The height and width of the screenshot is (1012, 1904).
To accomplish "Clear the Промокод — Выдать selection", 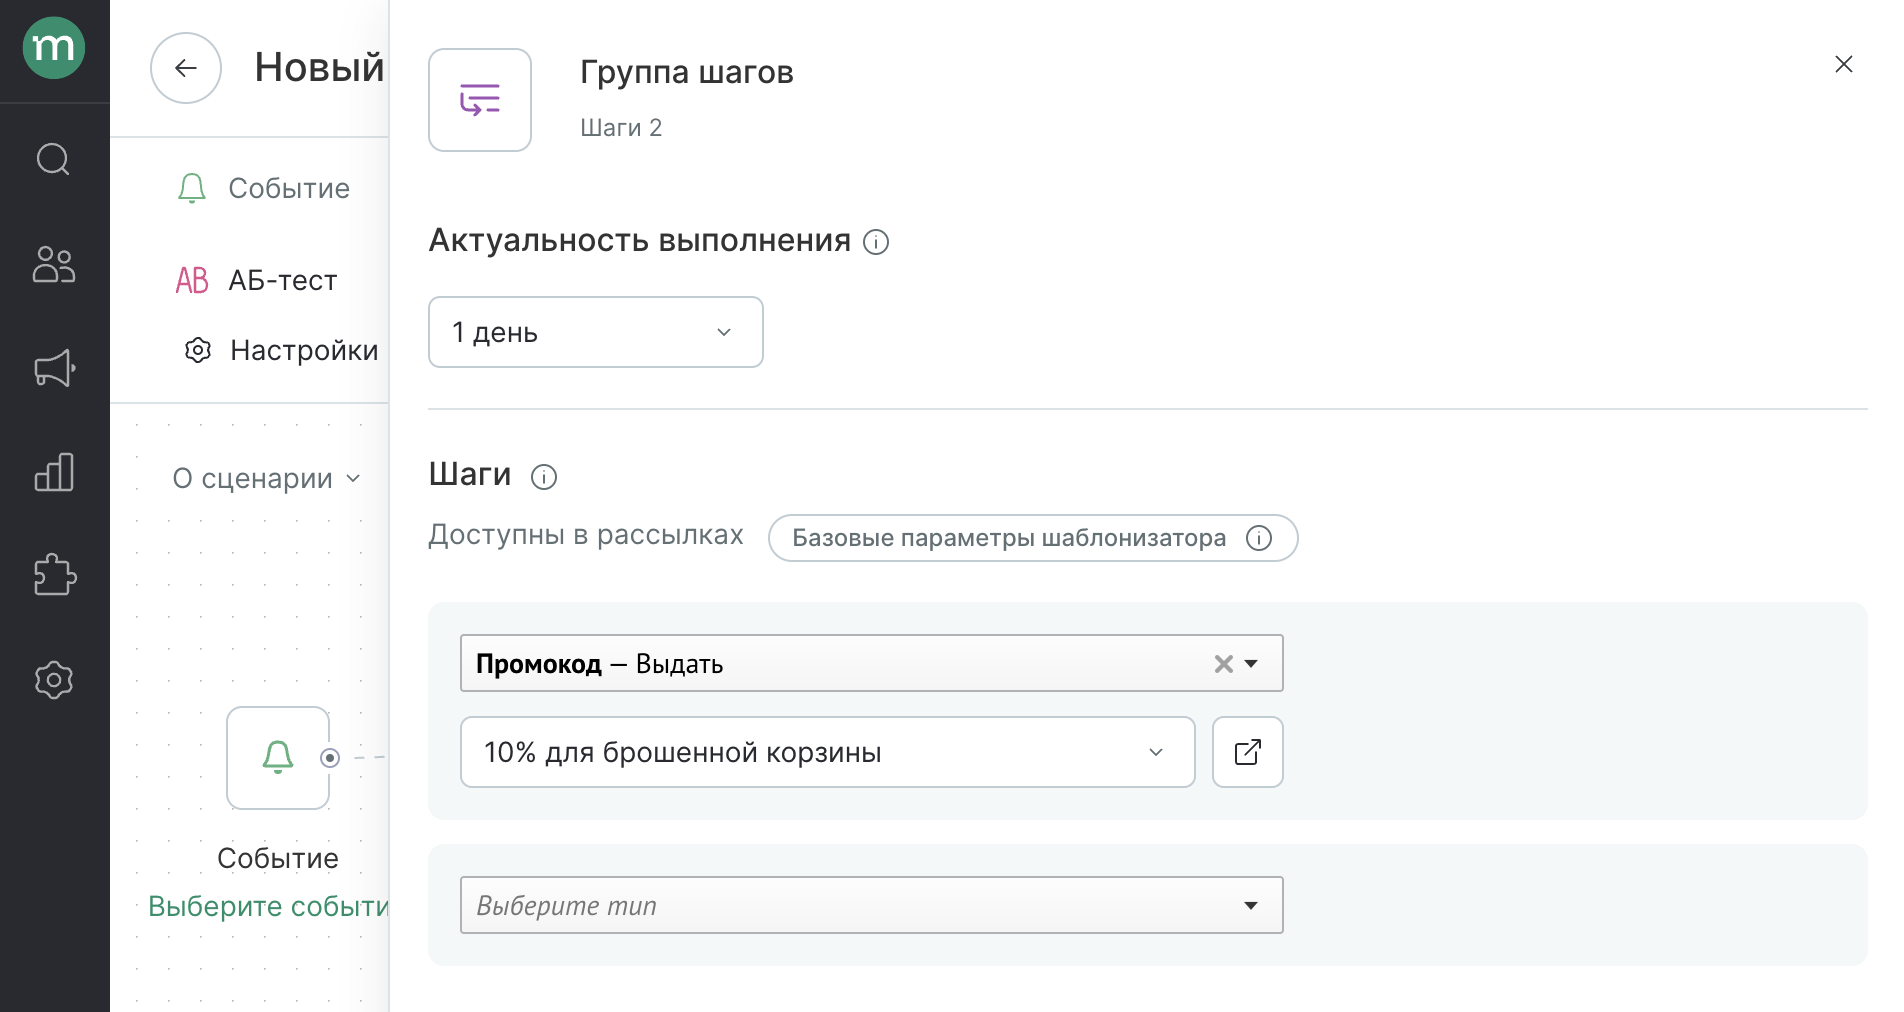I will click(1223, 664).
